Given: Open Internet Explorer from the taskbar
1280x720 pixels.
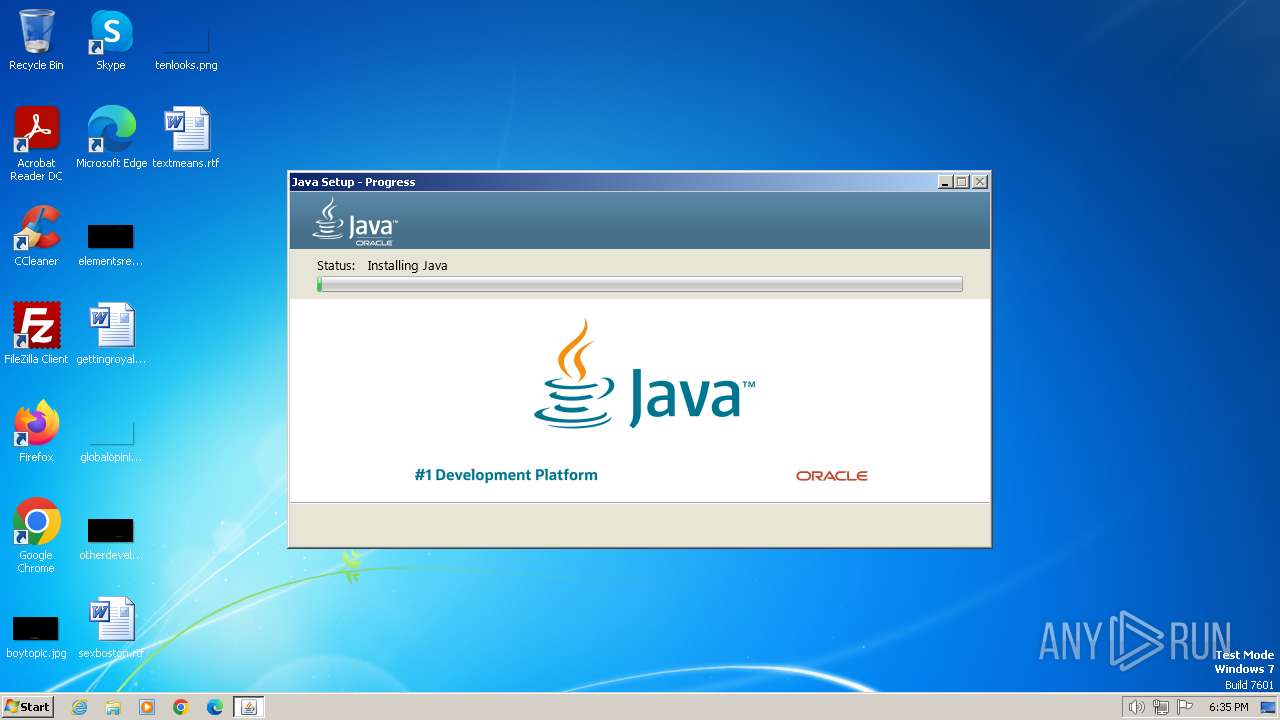Looking at the screenshot, I should coord(79,707).
